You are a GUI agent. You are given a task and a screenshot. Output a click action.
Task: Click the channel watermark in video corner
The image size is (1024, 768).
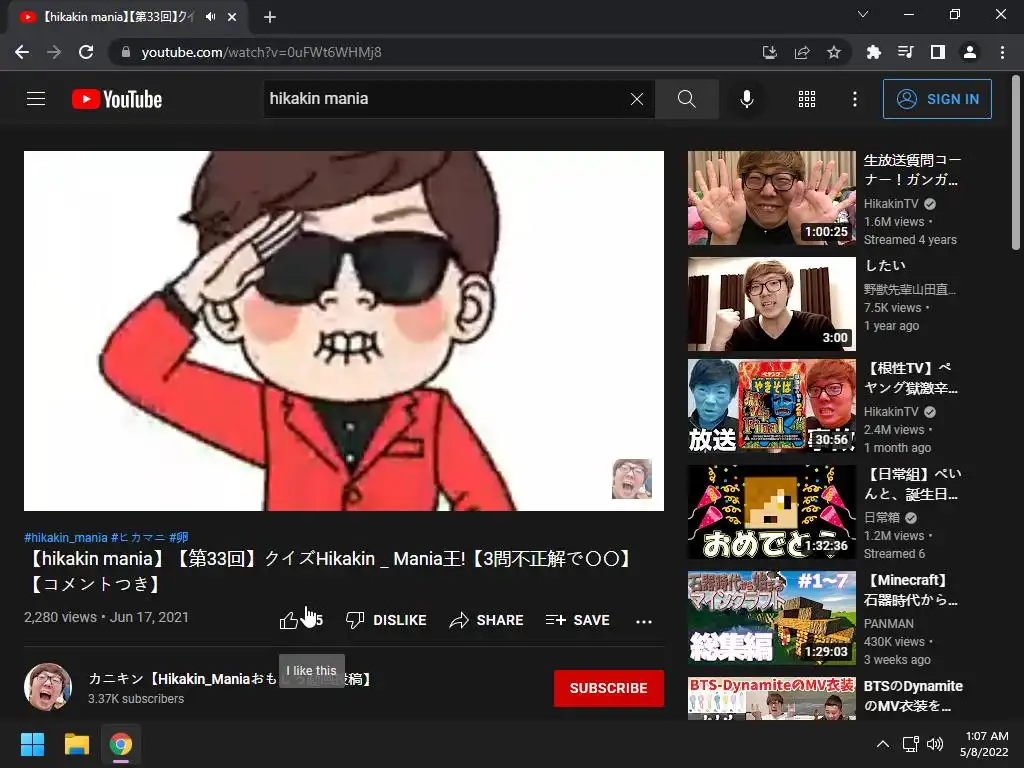pos(632,479)
